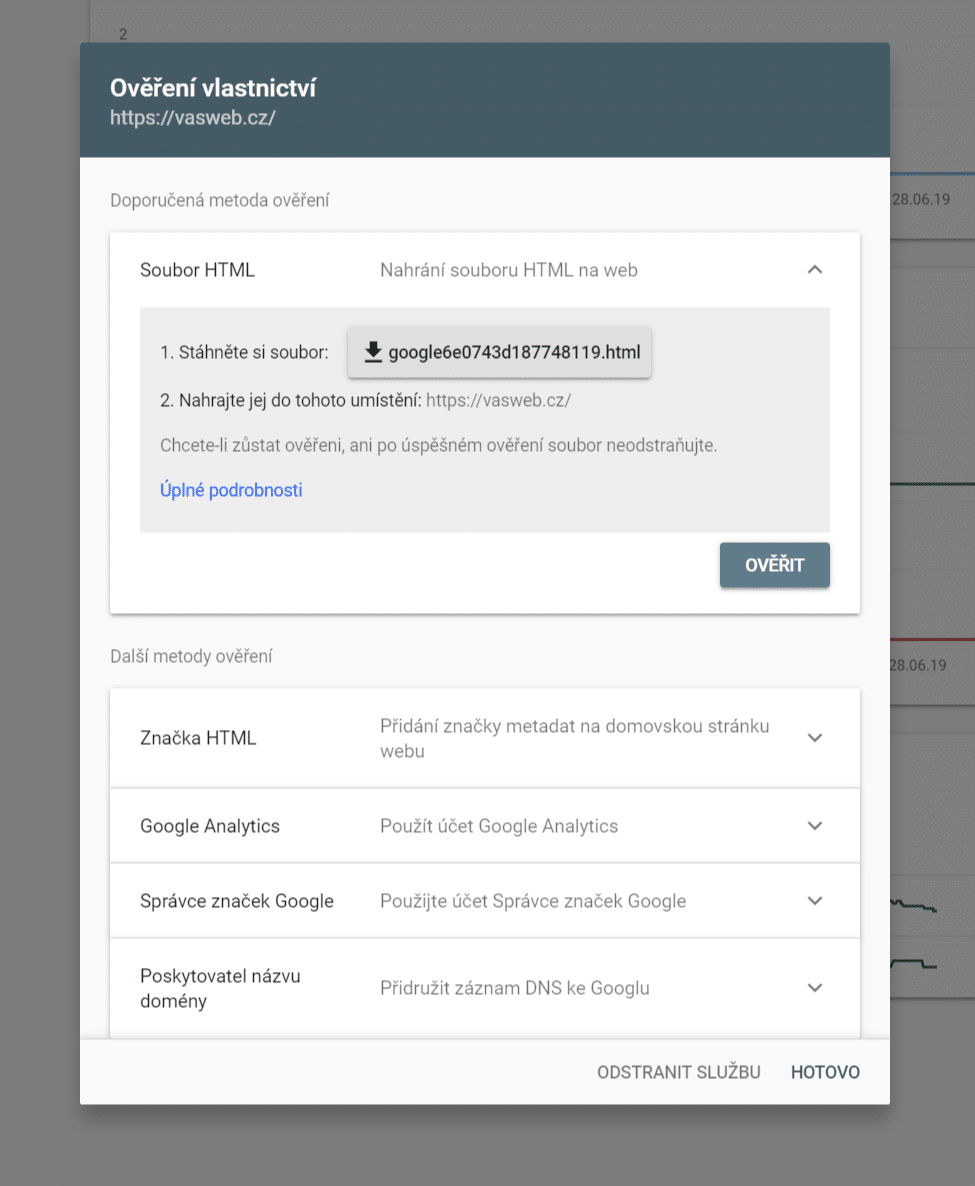The width and height of the screenshot is (975, 1186).
Task: Expand the Poskytovatel názvu domény chevron
Action: click(x=815, y=988)
